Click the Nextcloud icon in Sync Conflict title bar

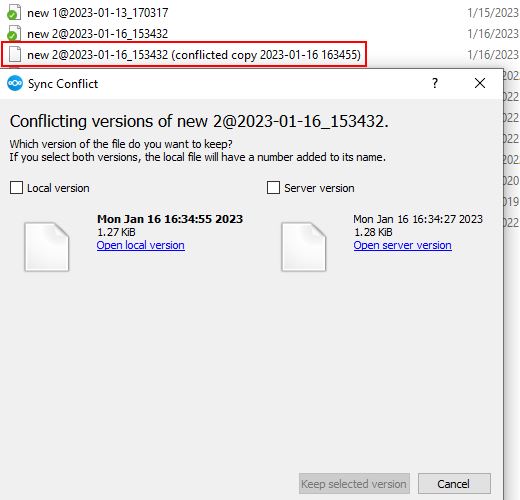tap(15, 83)
